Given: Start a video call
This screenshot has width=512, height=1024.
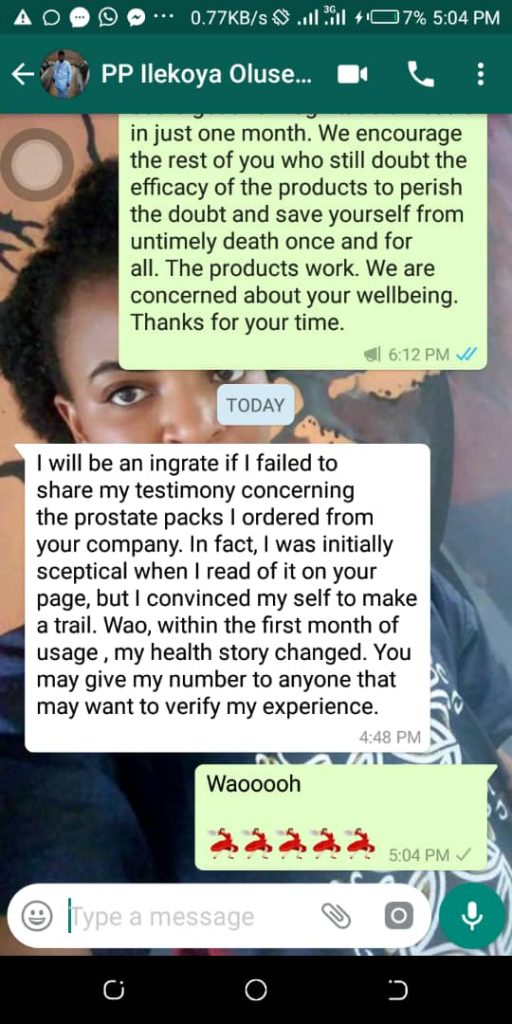Looking at the screenshot, I should 352,75.
